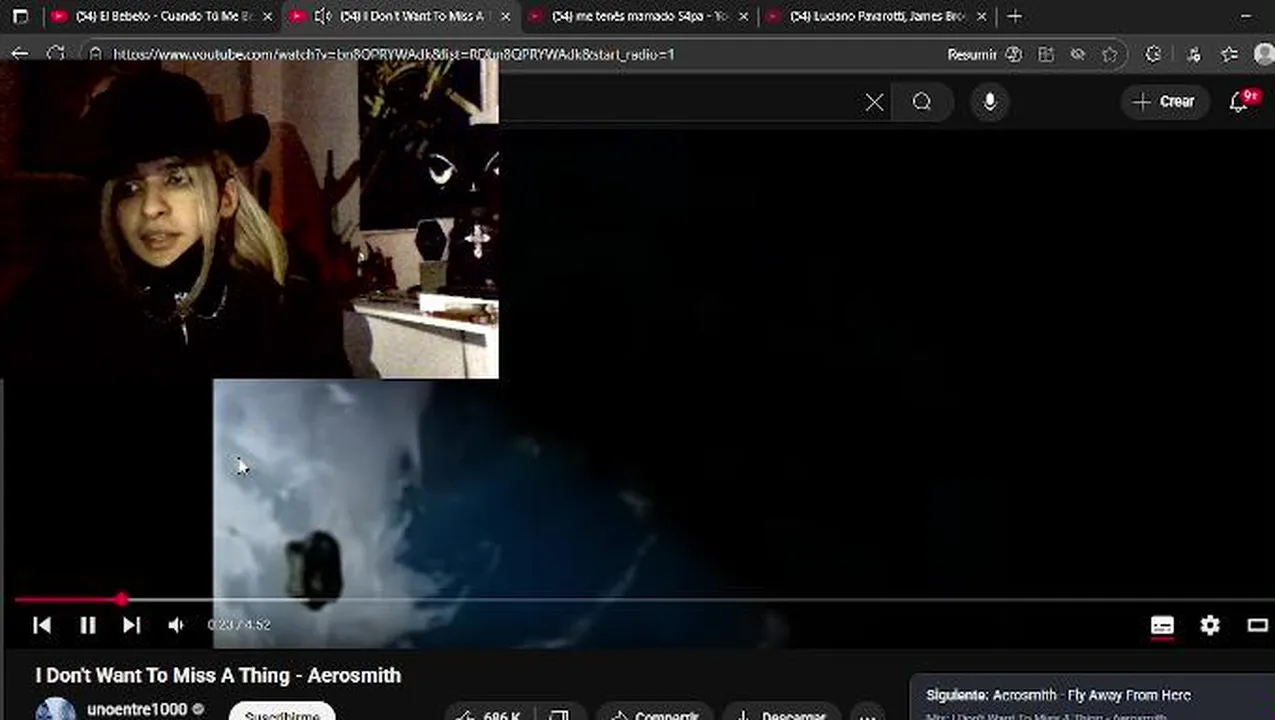Open the browser extensions icon

(1153, 55)
